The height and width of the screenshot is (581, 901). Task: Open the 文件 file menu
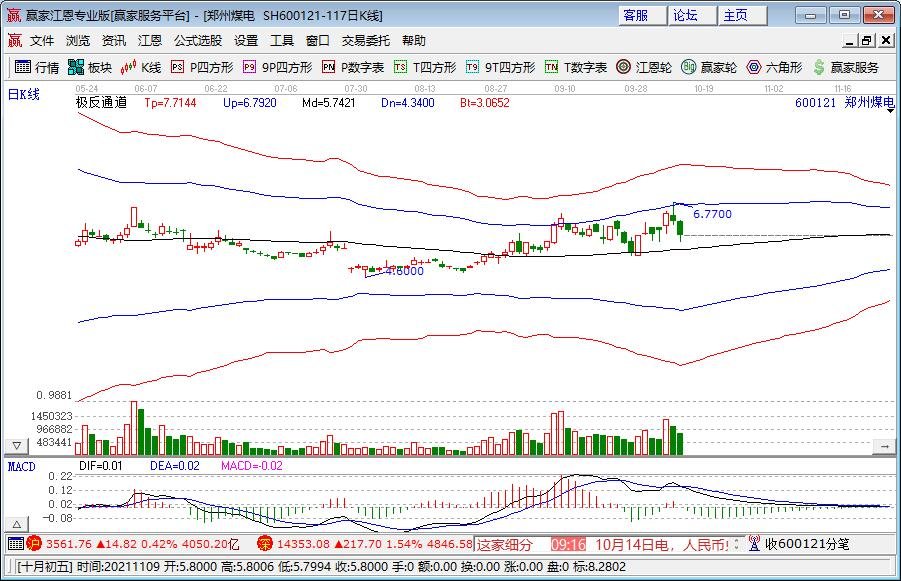point(40,40)
